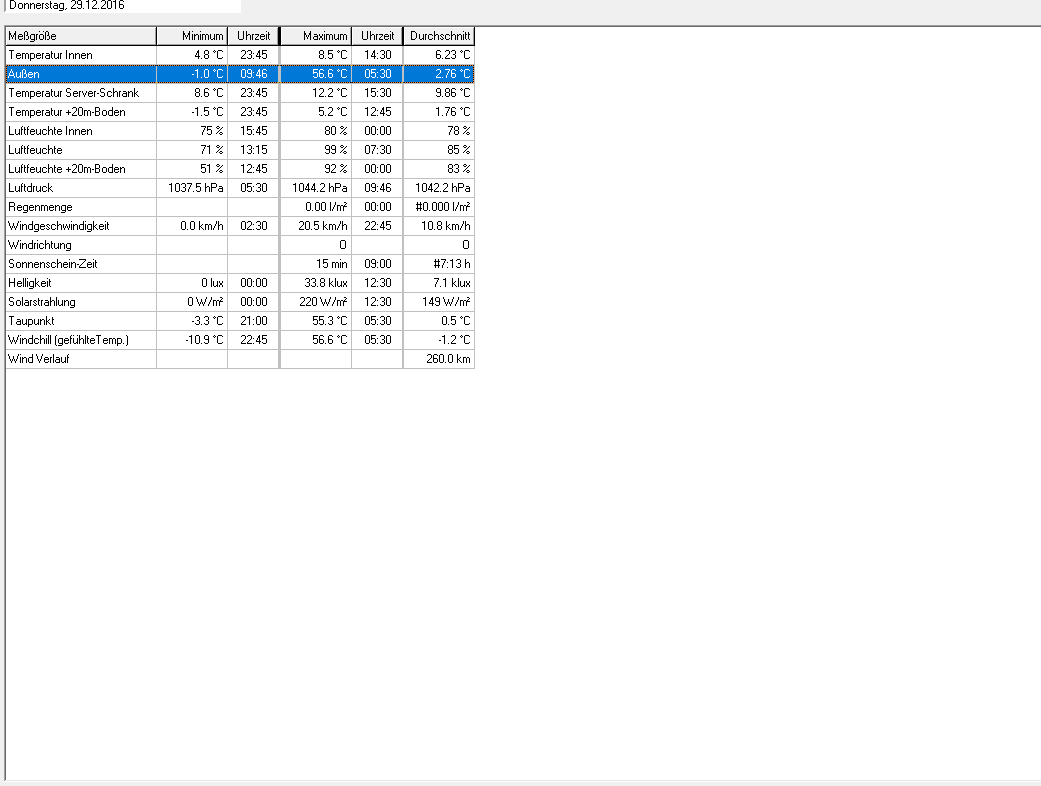Click the Maximum column header

[x=316, y=36]
